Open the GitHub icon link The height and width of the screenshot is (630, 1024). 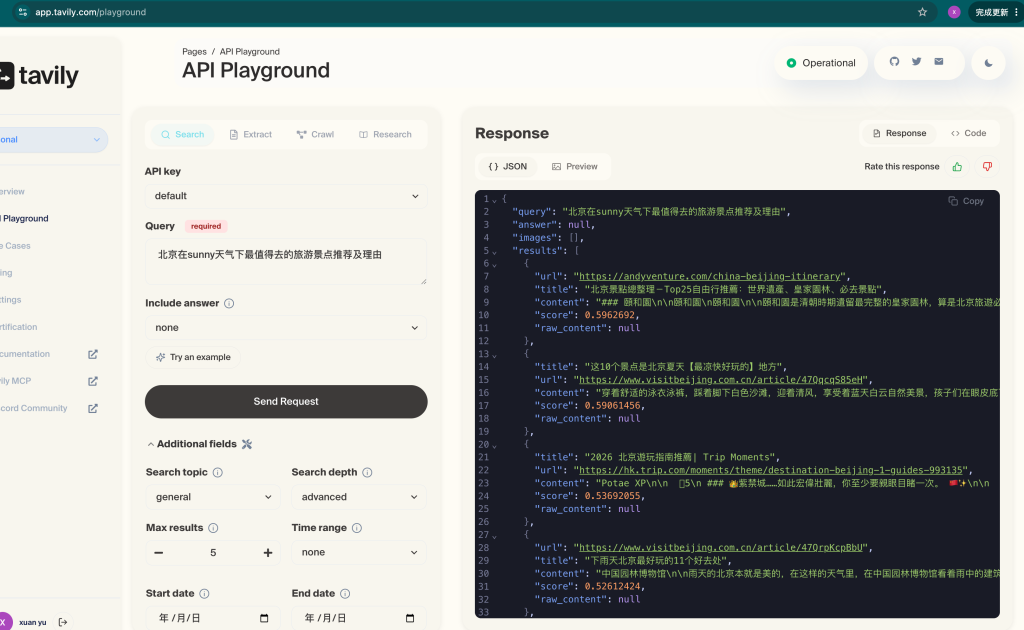pyautogui.click(x=894, y=61)
